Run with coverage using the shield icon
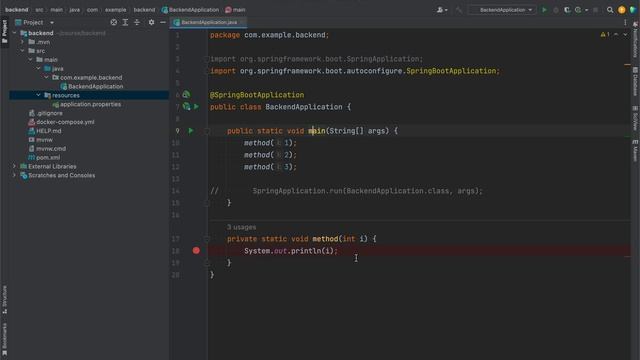This screenshot has height=360, width=640. point(567,10)
